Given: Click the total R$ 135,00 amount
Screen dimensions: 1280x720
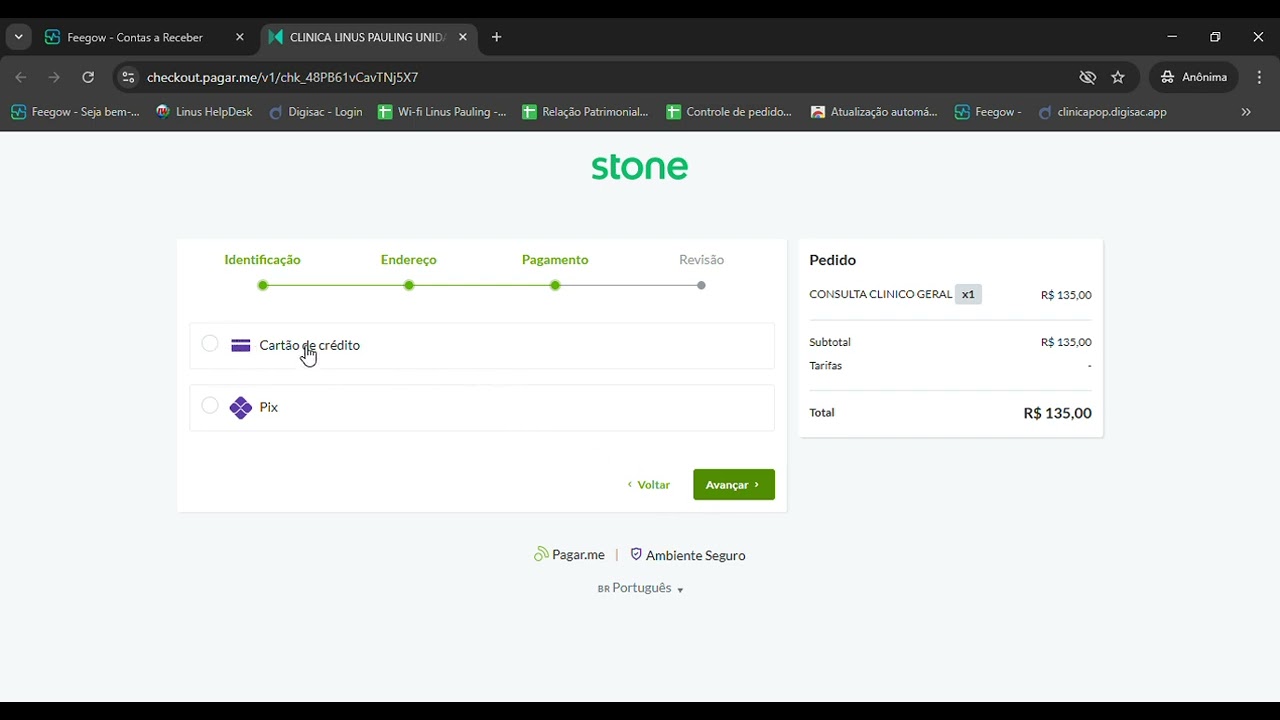Looking at the screenshot, I should point(1057,413).
